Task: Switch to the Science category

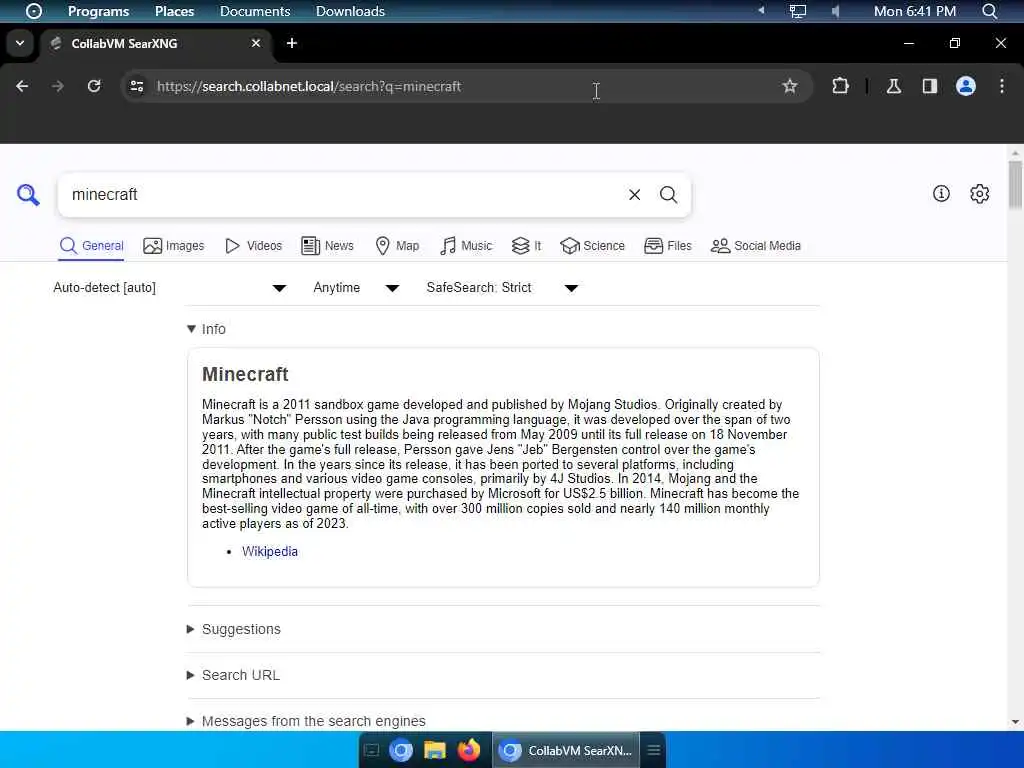Action: click(592, 246)
